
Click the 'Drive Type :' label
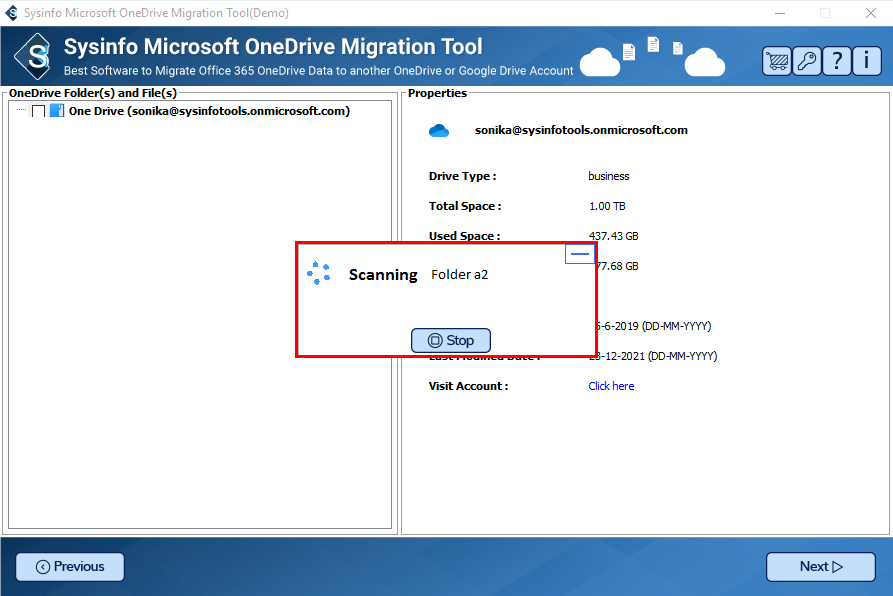[x=462, y=176]
